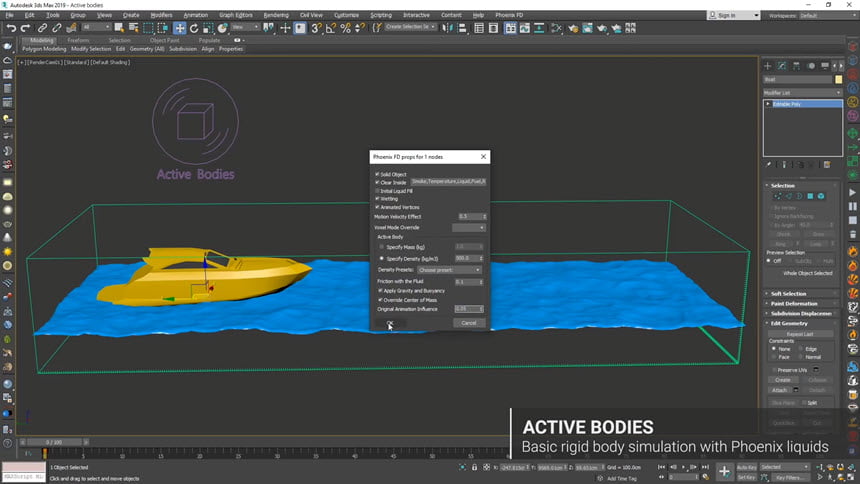Click Cancel in Phoenix FD props dialog
The width and height of the screenshot is (860, 484).
point(468,323)
